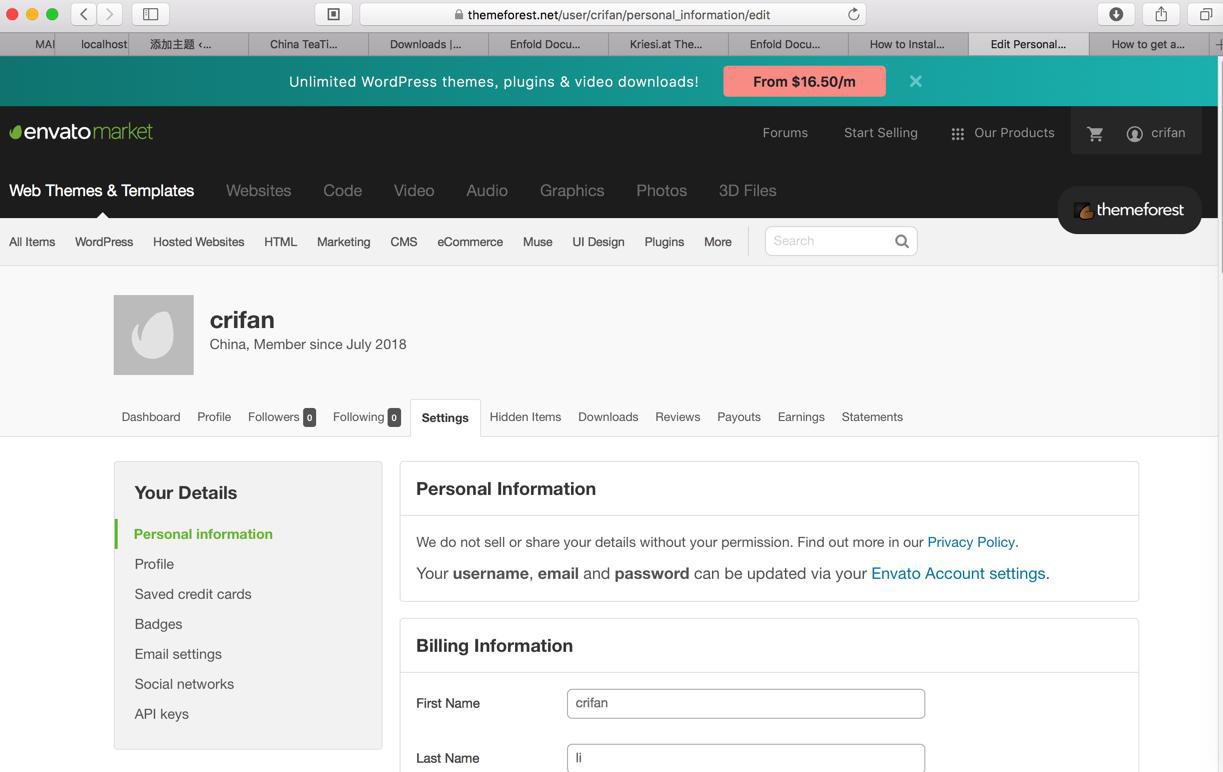This screenshot has width=1223, height=772.
Task: Open Badges settings
Action: click(158, 624)
